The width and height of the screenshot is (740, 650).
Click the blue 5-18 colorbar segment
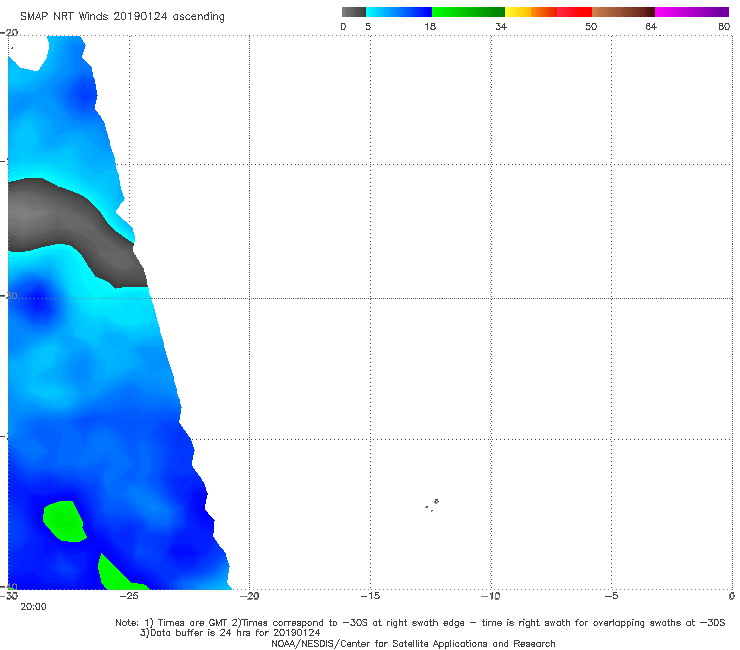399,12
